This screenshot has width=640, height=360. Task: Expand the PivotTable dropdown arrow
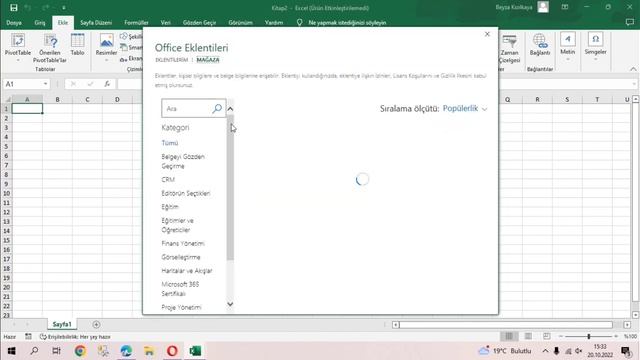click(x=18, y=60)
